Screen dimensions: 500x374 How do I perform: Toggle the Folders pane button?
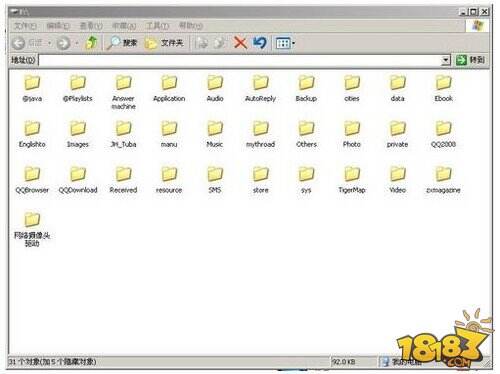pos(164,43)
